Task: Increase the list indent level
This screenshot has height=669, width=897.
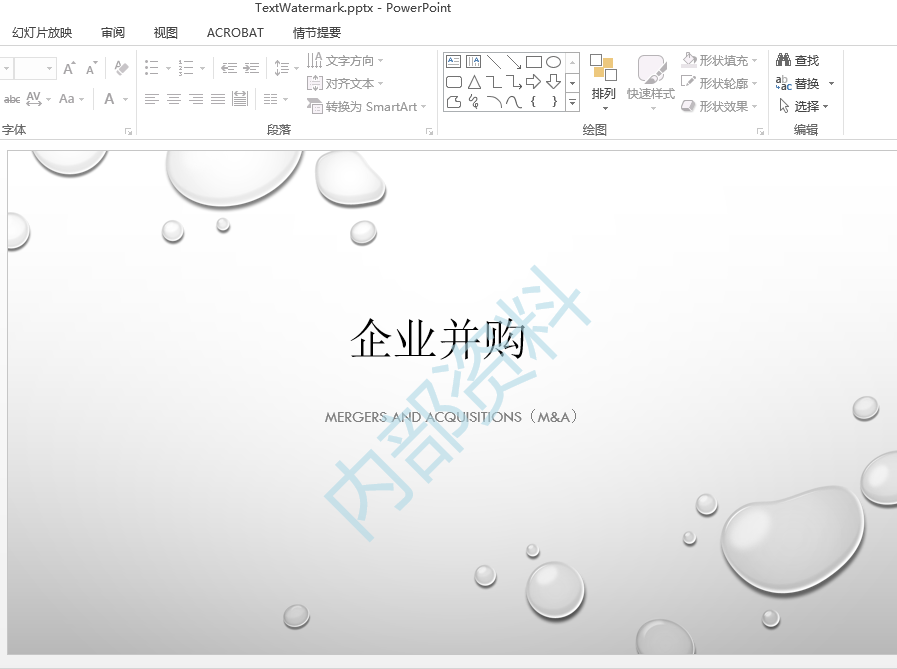Action: [251, 68]
